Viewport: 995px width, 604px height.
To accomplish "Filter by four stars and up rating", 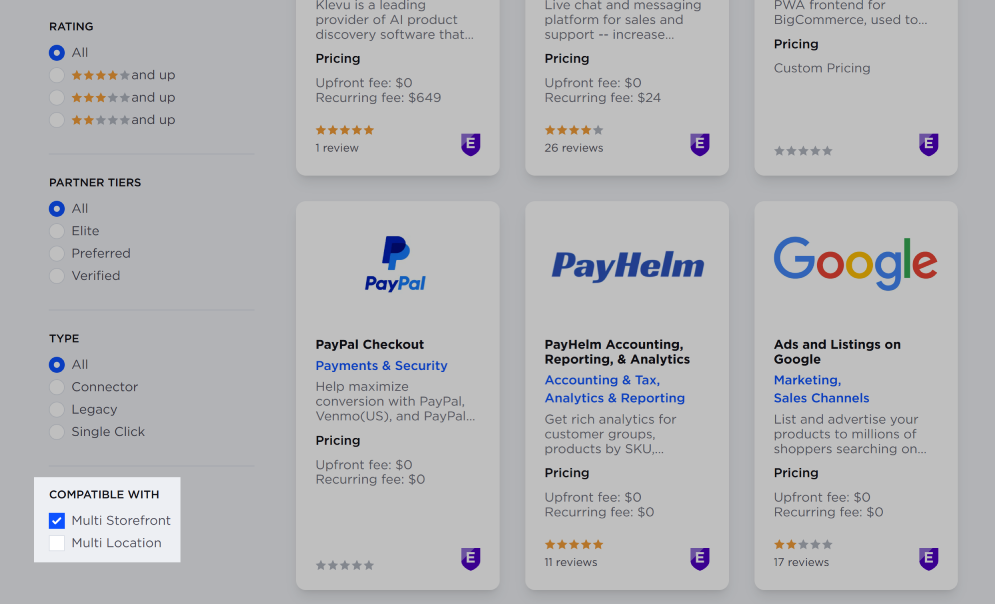I will 57,75.
